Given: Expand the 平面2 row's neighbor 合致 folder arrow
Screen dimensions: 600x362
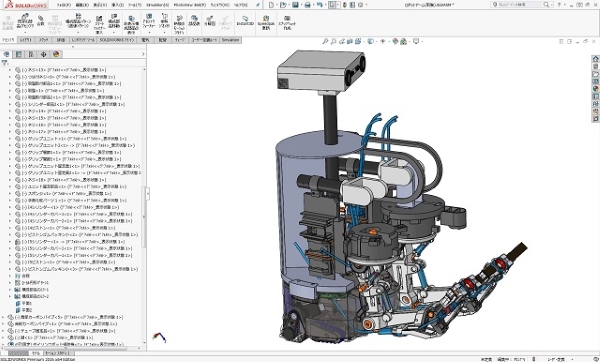Looking at the screenshot, I should tap(10, 276).
